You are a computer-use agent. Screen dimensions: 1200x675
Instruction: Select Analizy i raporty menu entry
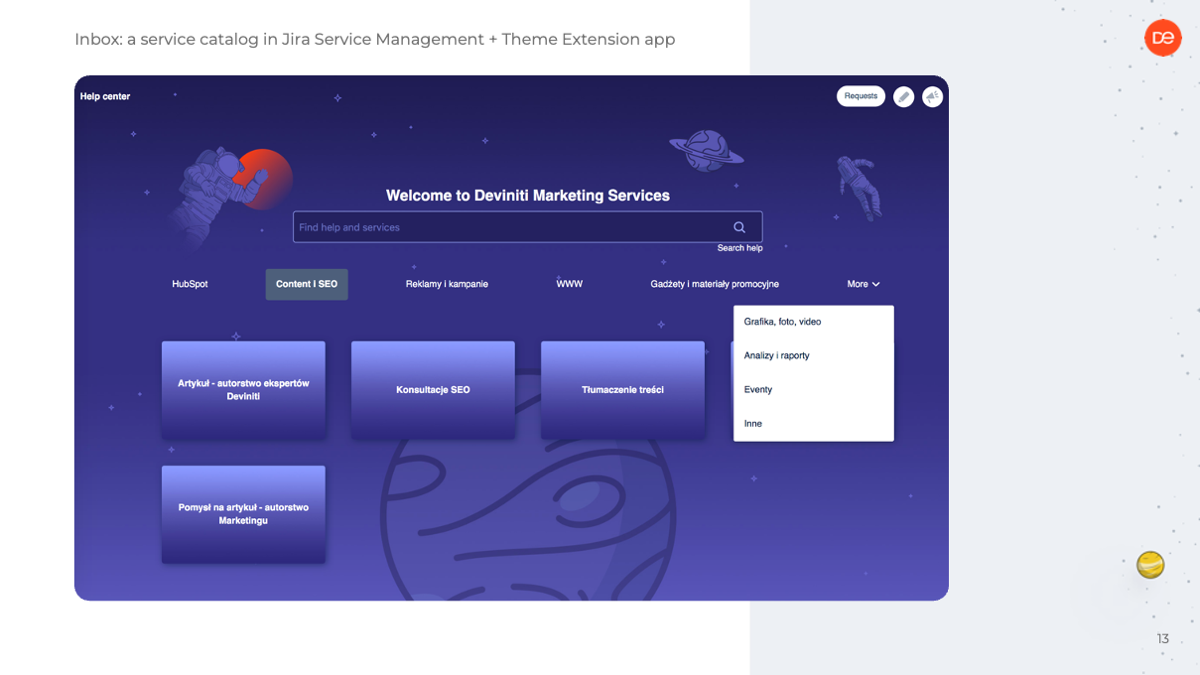pyautogui.click(x=813, y=356)
